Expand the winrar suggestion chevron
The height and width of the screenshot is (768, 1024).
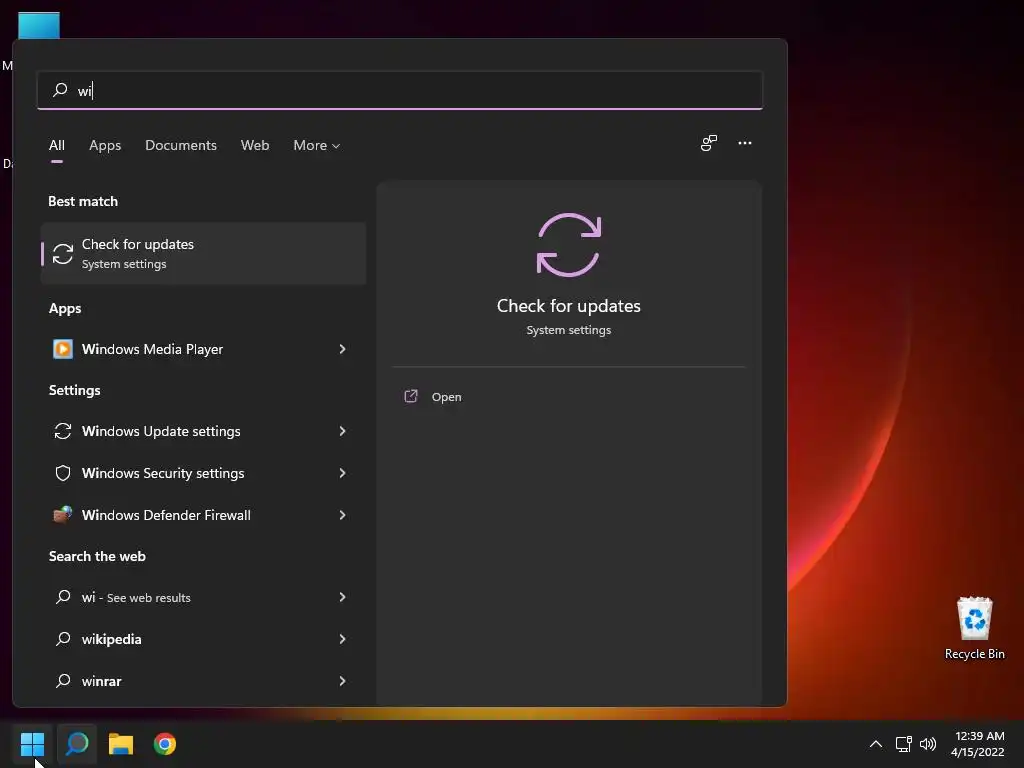click(342, 681)
